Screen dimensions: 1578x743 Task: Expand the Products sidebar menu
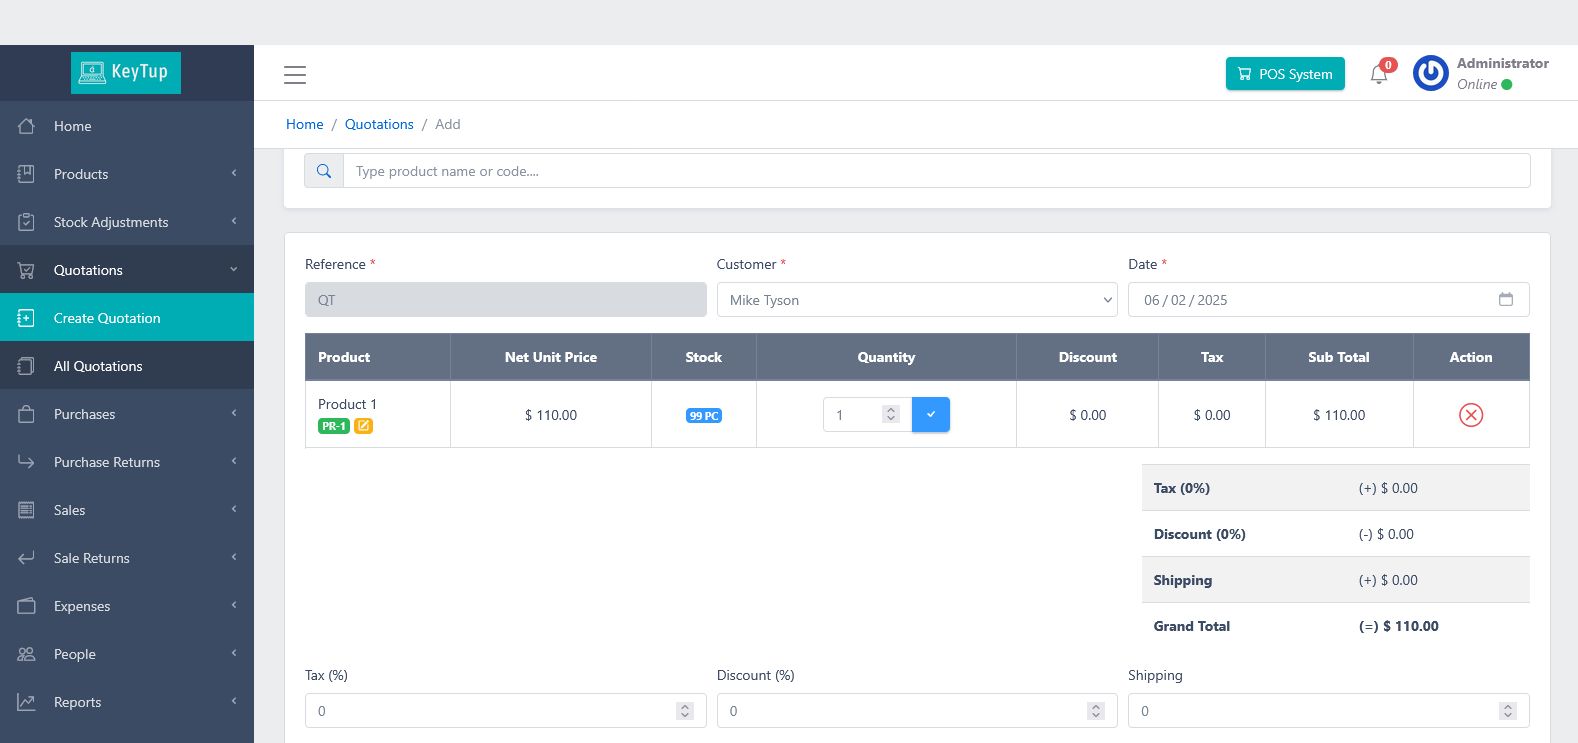pos(127,174)
